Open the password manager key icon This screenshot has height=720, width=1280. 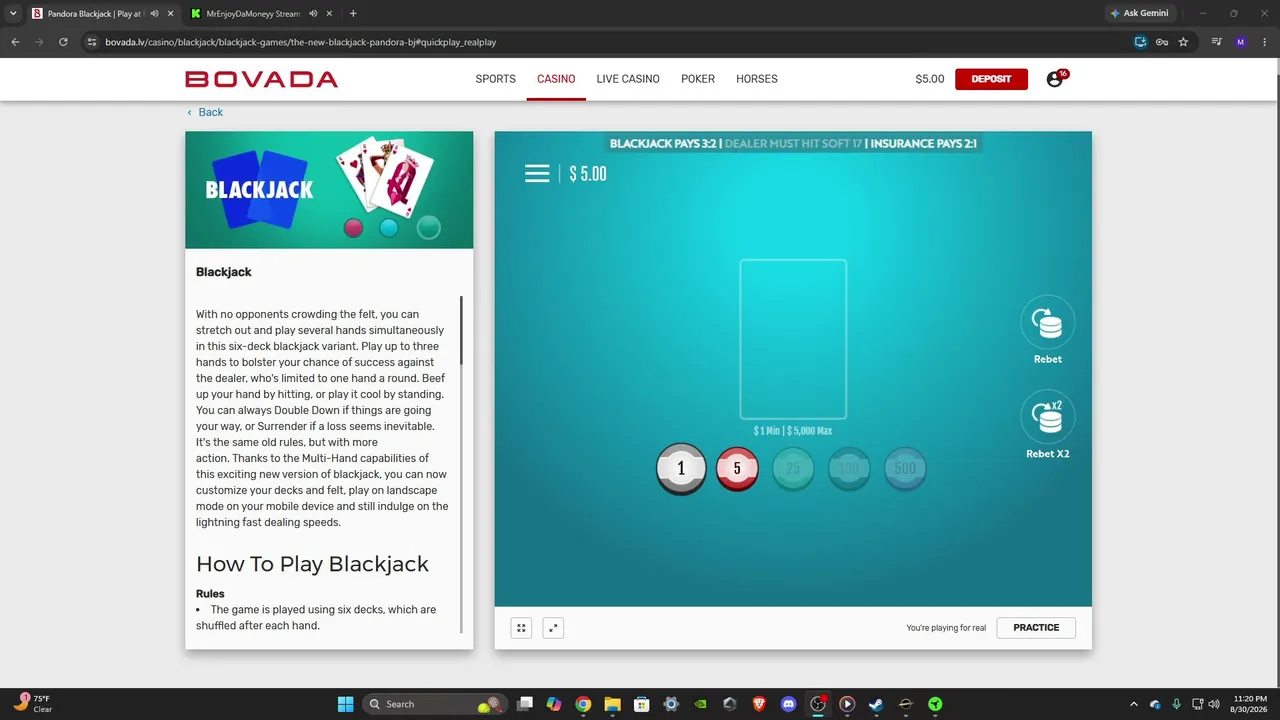[x=1162, y=42]
